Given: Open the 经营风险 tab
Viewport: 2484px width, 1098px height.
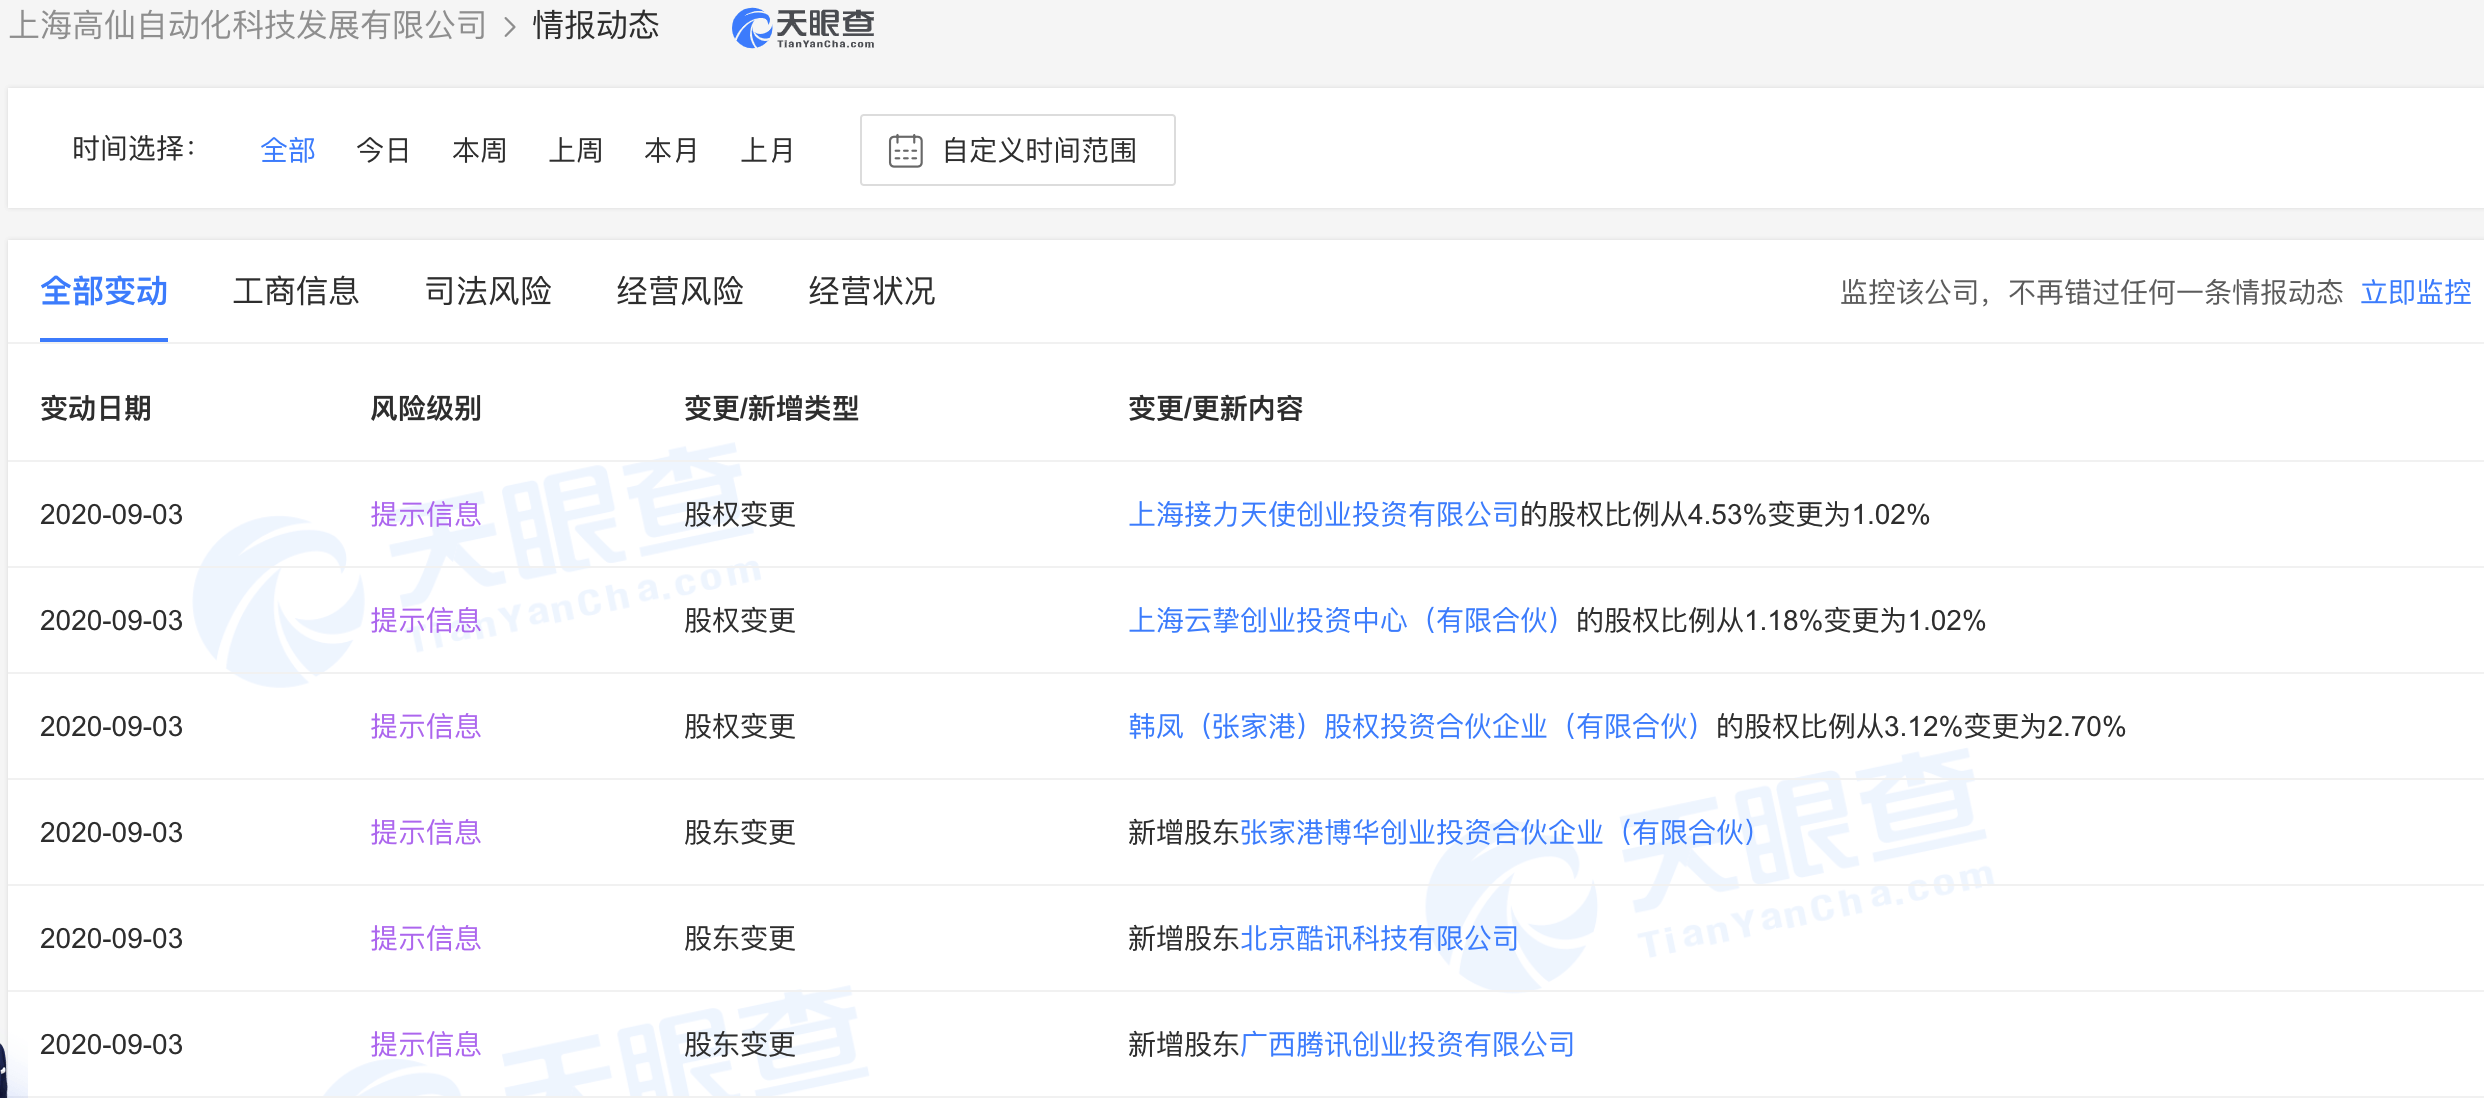Looking at the screenshot, I should 680,292.
